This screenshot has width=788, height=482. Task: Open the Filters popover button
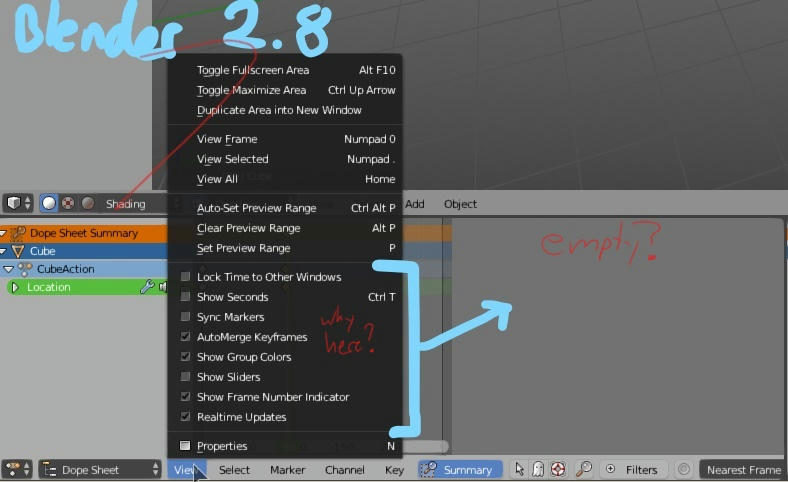[634, 469]
